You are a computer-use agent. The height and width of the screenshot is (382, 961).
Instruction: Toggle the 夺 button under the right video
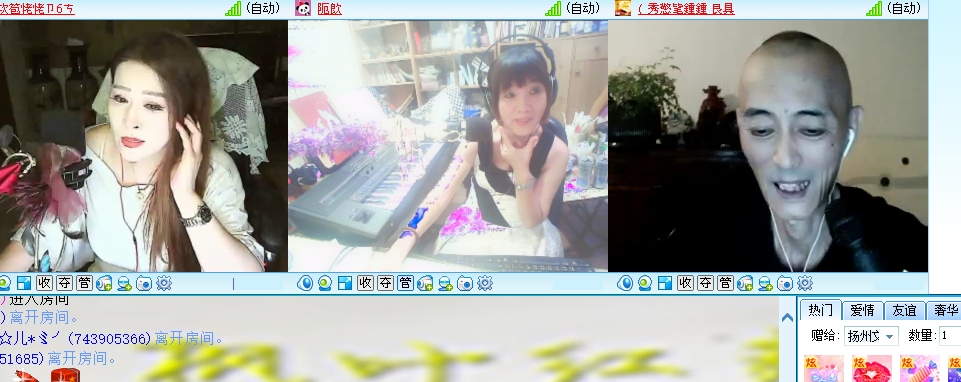click(705, 283)
